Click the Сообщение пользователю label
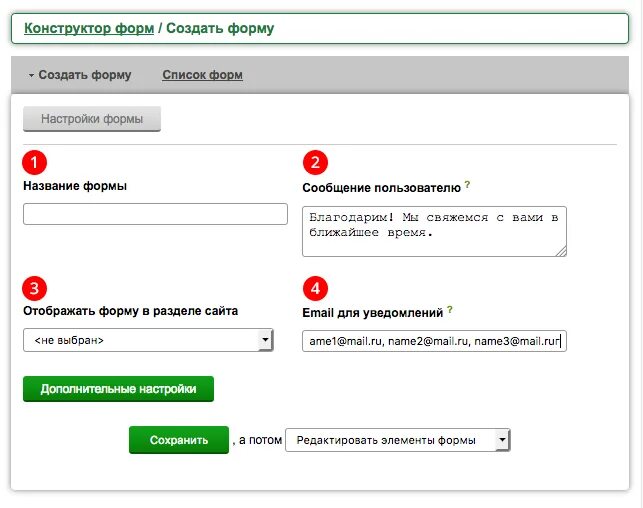Viewport: 643px width, 508px height. click(381, 188)
